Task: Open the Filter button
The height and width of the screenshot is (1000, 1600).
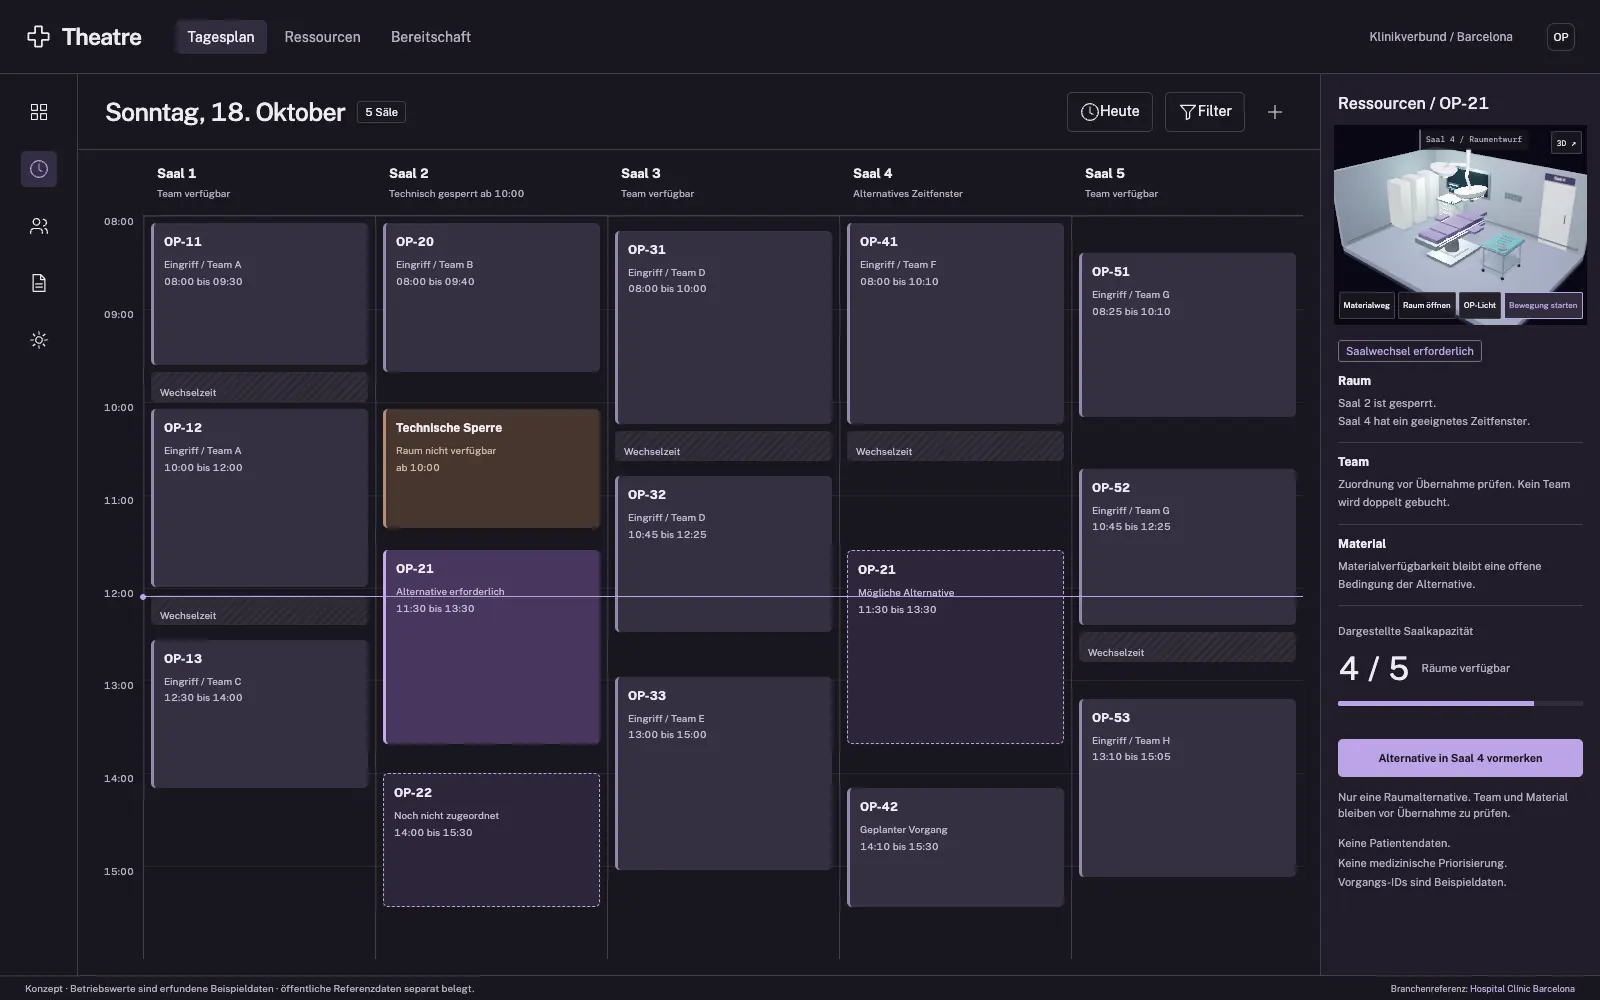Action: point(1205,112)
